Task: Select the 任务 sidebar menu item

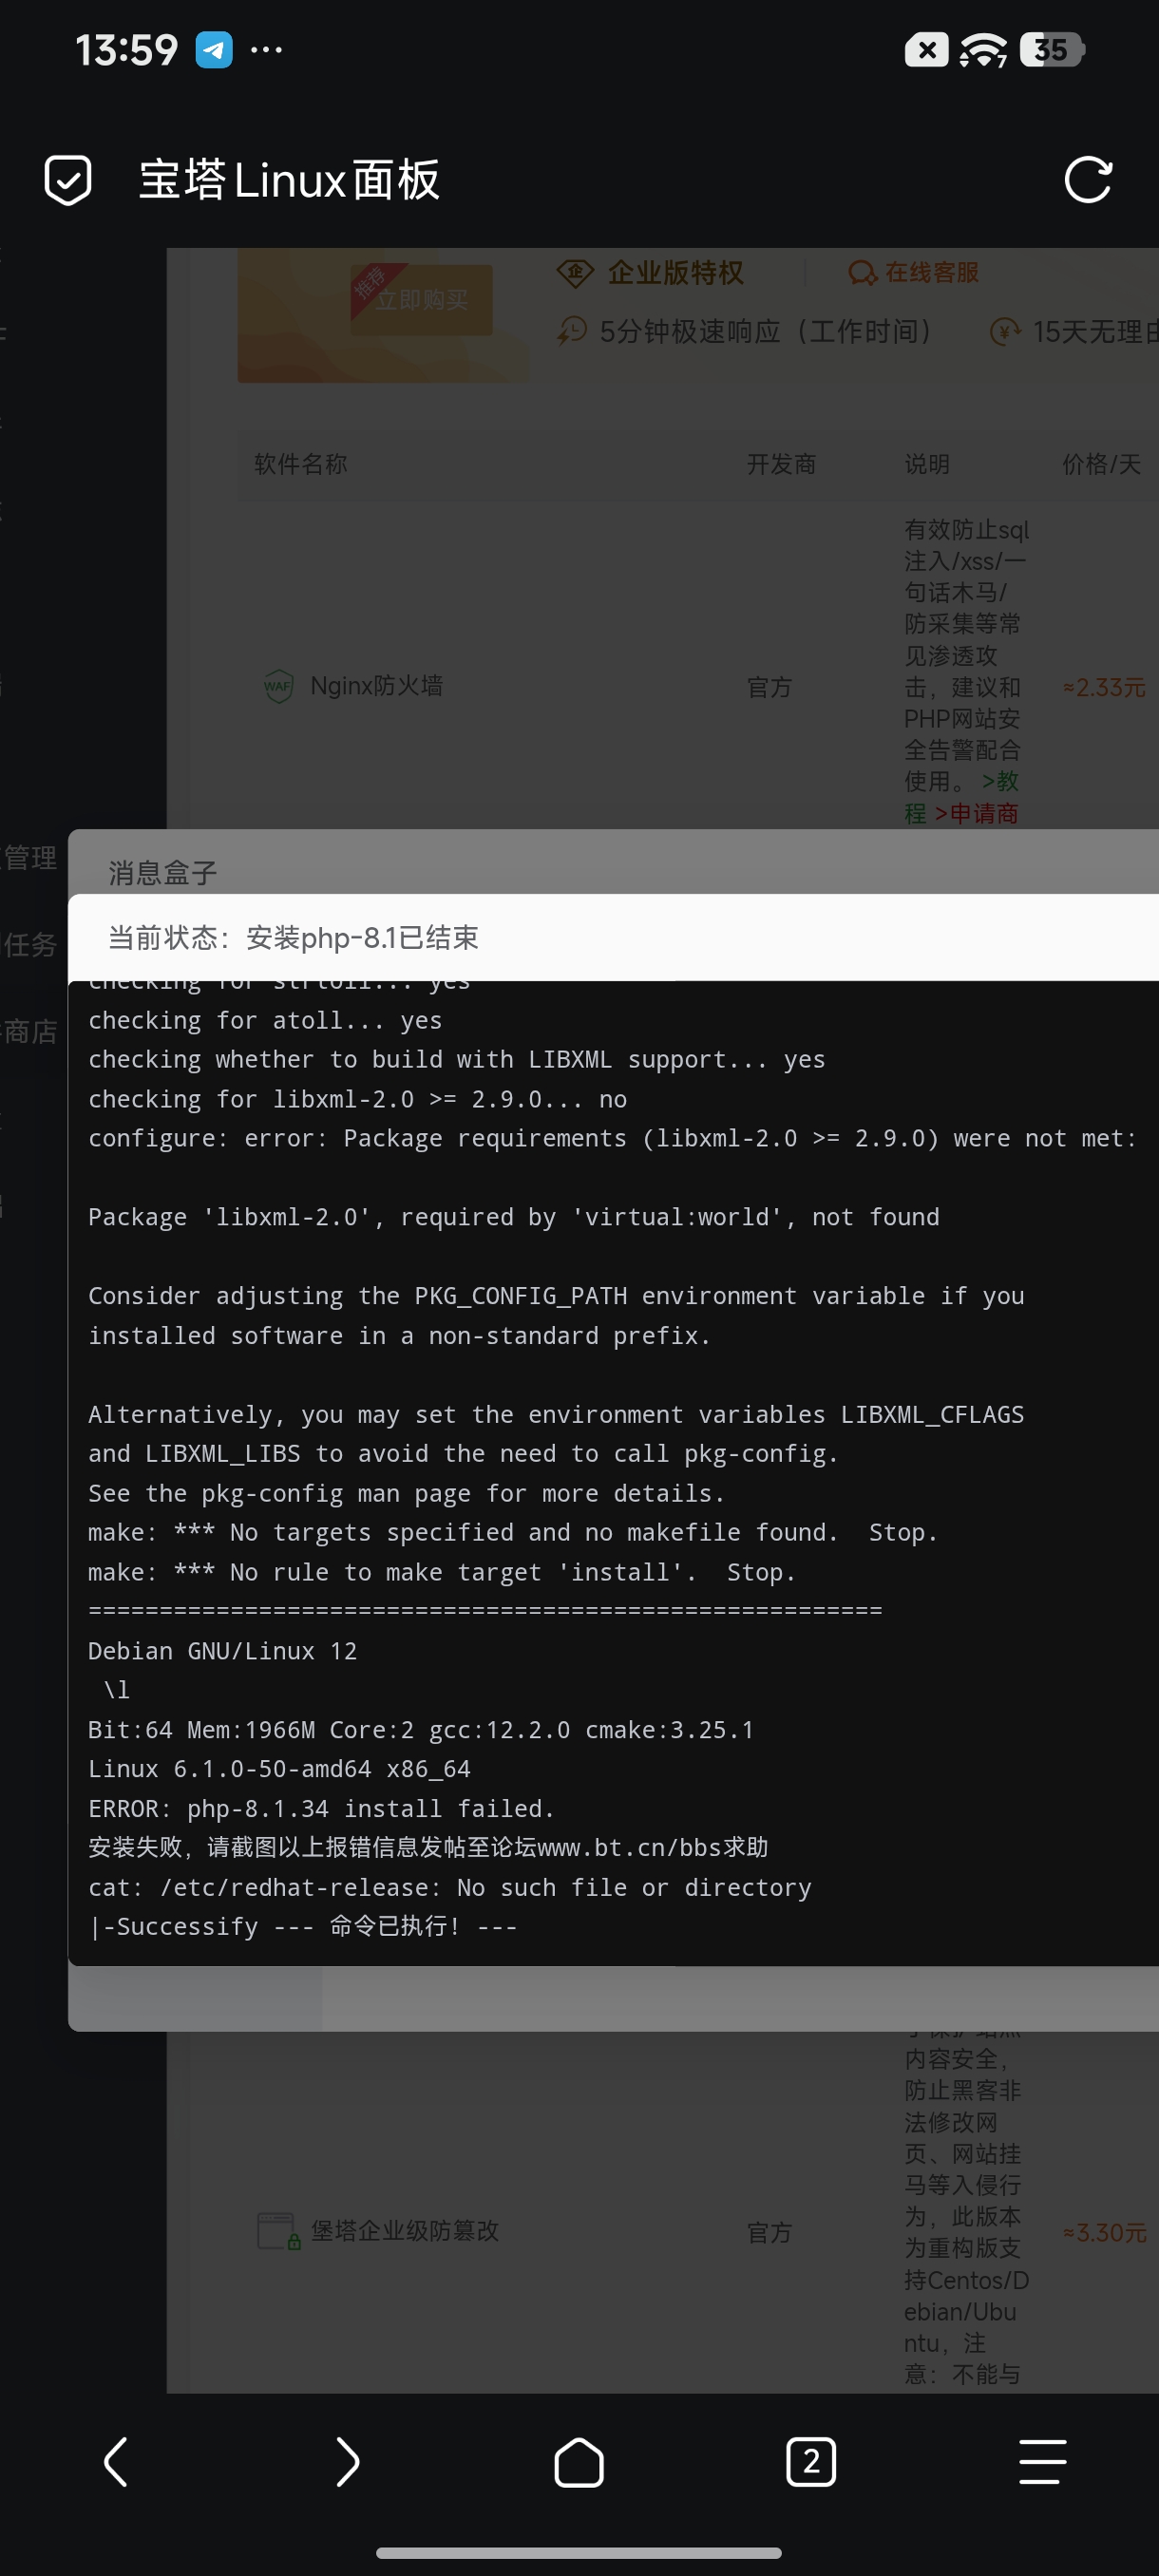Action: point(30,944)
